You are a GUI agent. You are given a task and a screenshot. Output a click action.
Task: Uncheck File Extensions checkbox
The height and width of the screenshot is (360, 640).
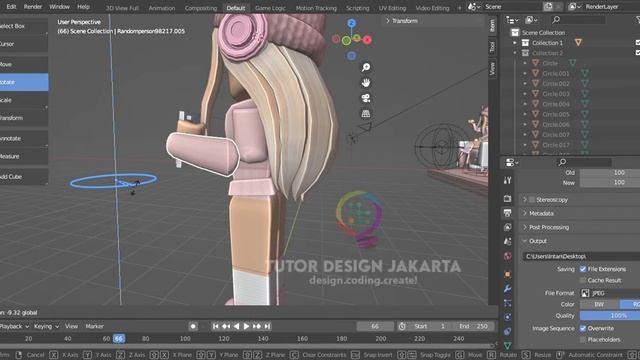(x=583, y=269)
